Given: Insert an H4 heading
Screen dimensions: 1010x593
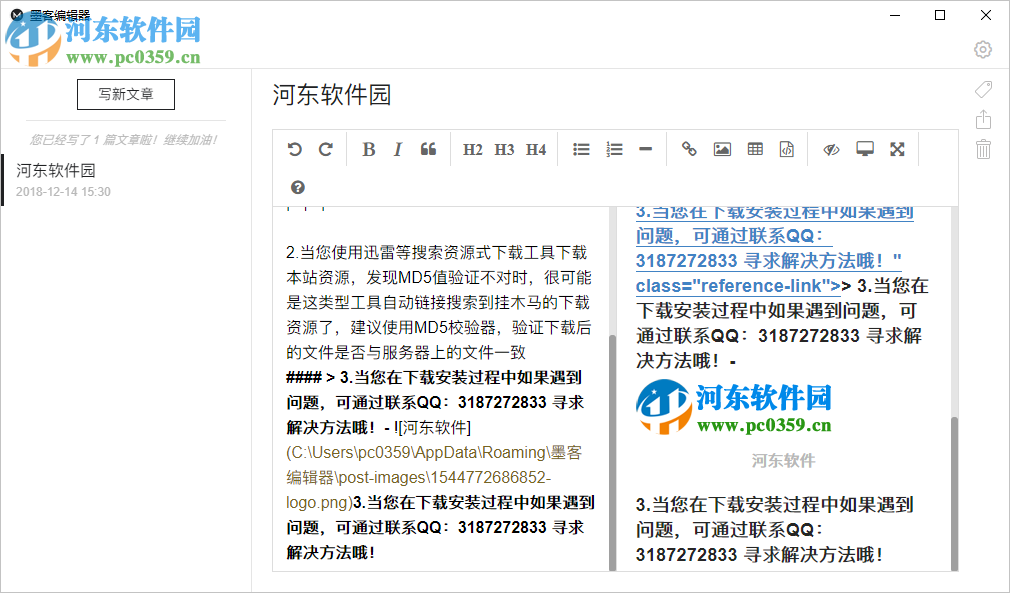Looking at the screenshot, I should [535, 149].
